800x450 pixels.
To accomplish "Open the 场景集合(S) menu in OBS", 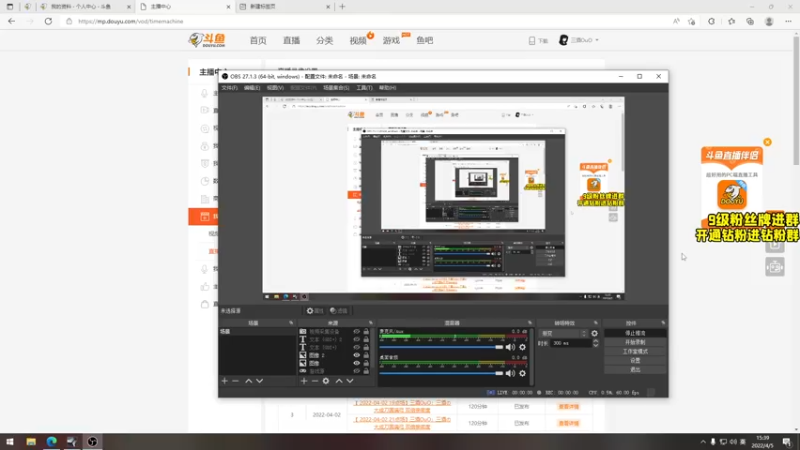I will [336, 88].
